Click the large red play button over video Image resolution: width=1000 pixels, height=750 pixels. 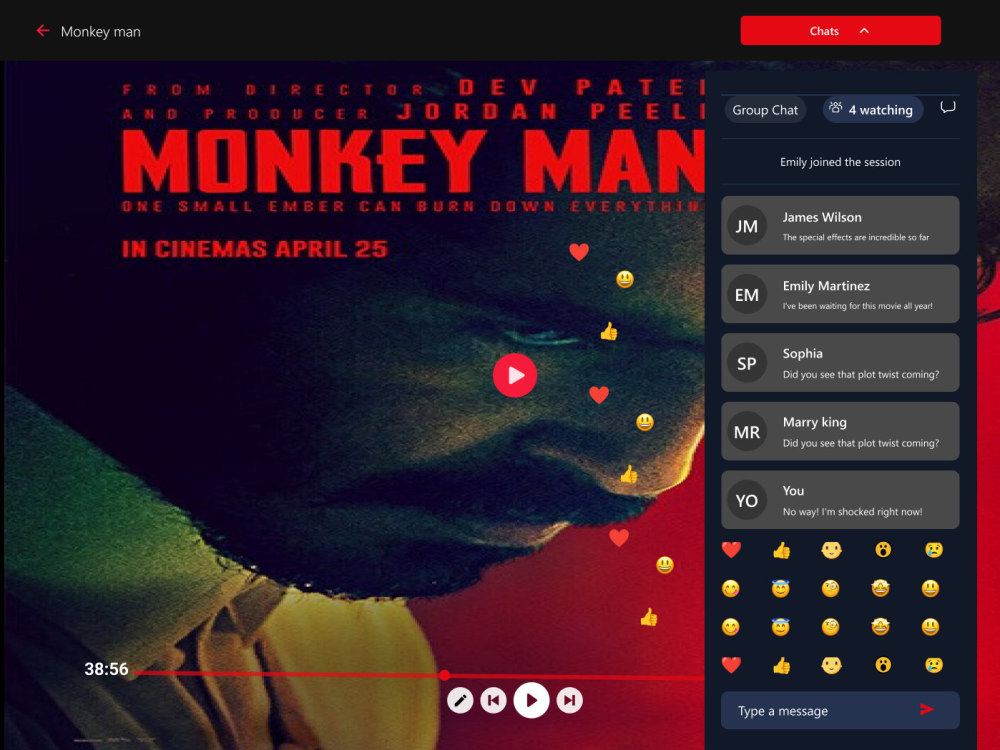[515, 376]
